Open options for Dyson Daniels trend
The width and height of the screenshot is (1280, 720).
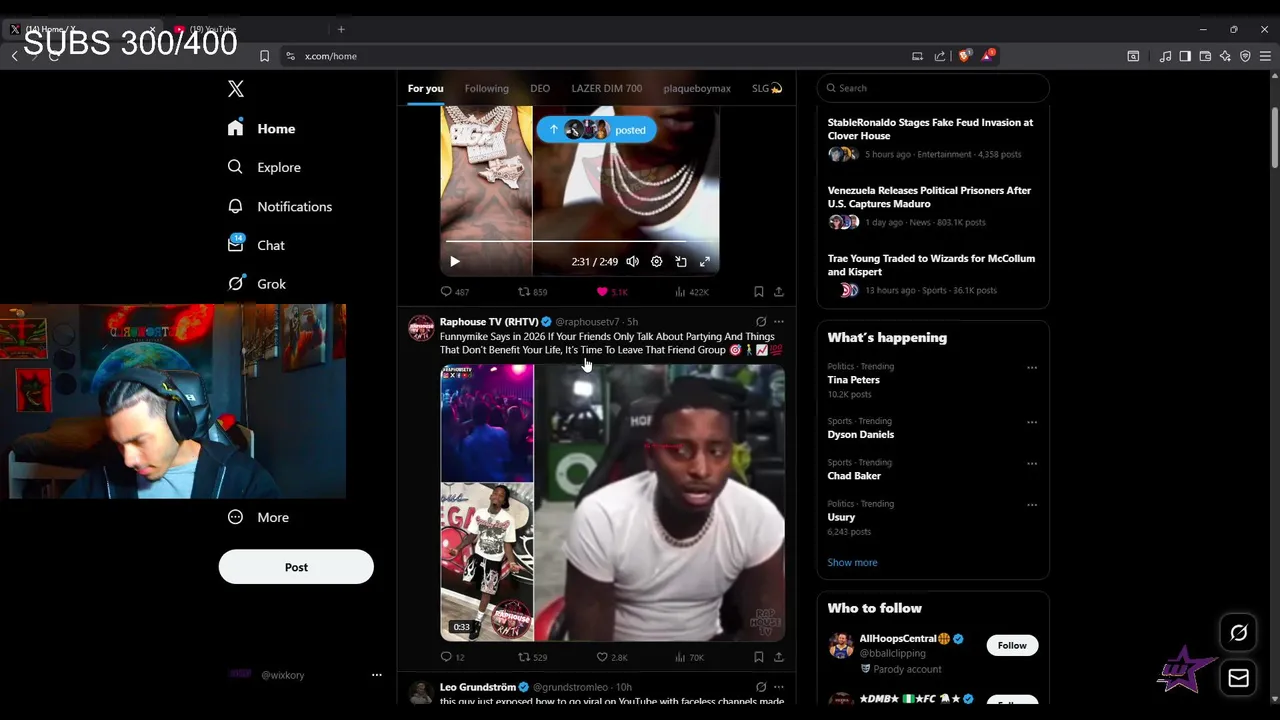tap(1032, 422)
